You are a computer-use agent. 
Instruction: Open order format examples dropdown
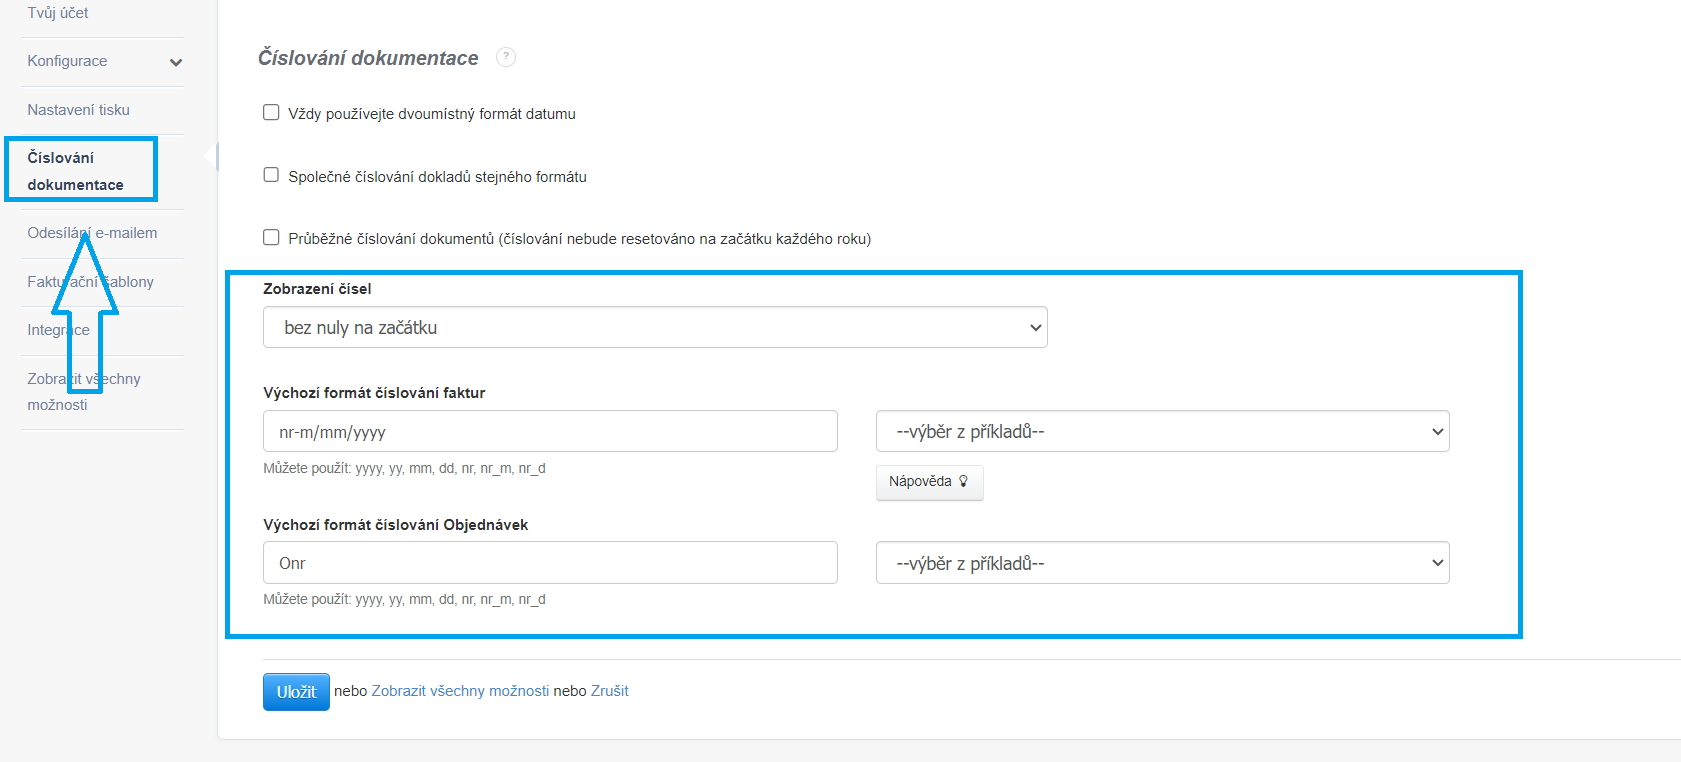[x=1162, y=564]
